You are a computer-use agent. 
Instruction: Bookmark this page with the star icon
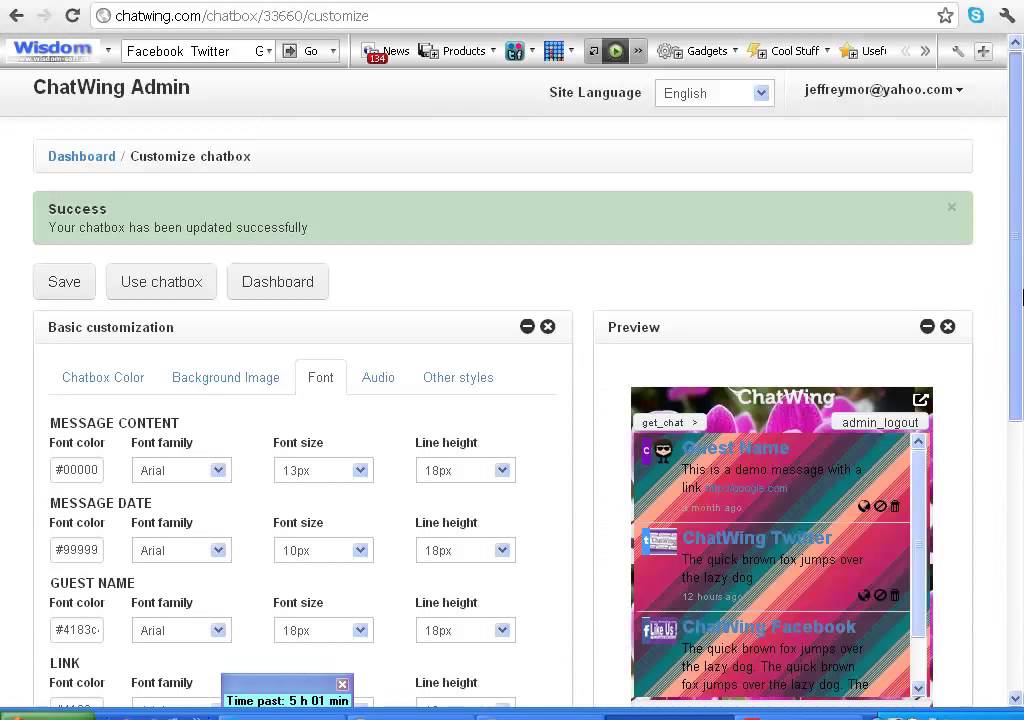coord(945,15)
